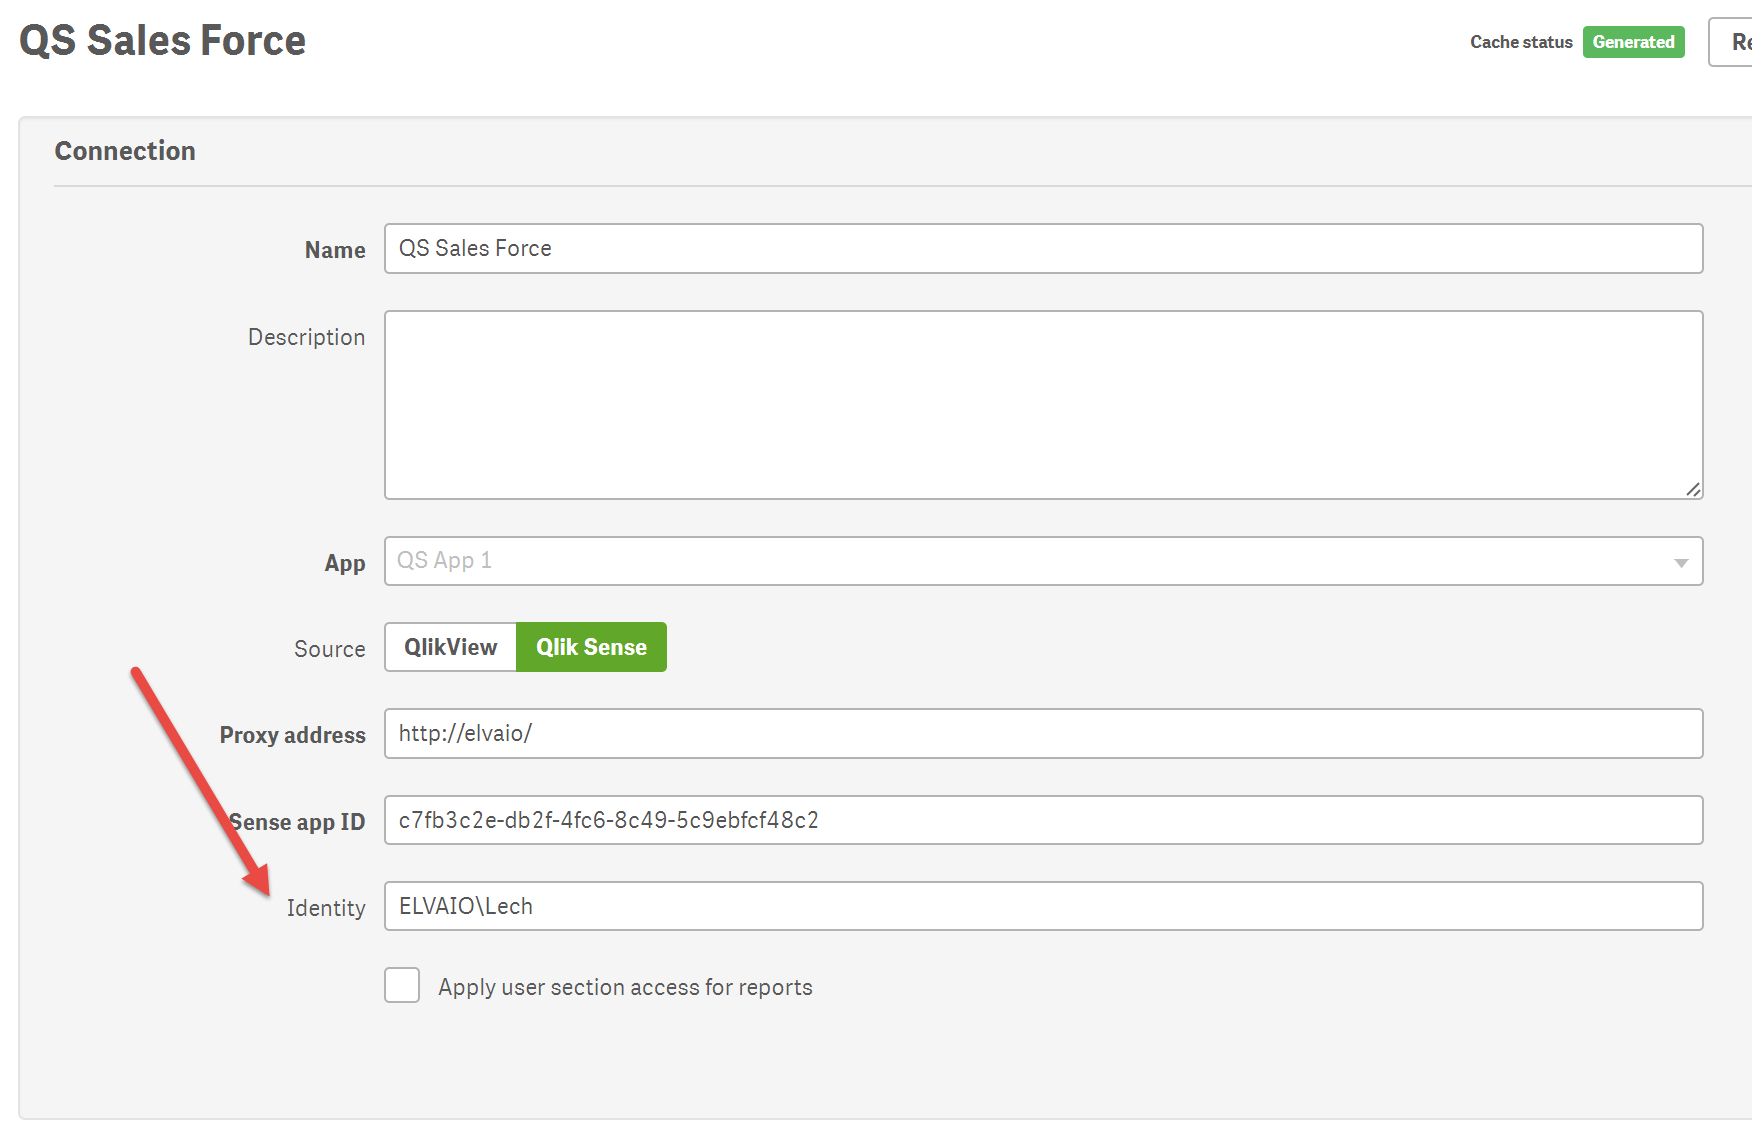The image size is (1752, 1126).
Task: Enable Apply user section access checkbox
Action: coord(402,986)
